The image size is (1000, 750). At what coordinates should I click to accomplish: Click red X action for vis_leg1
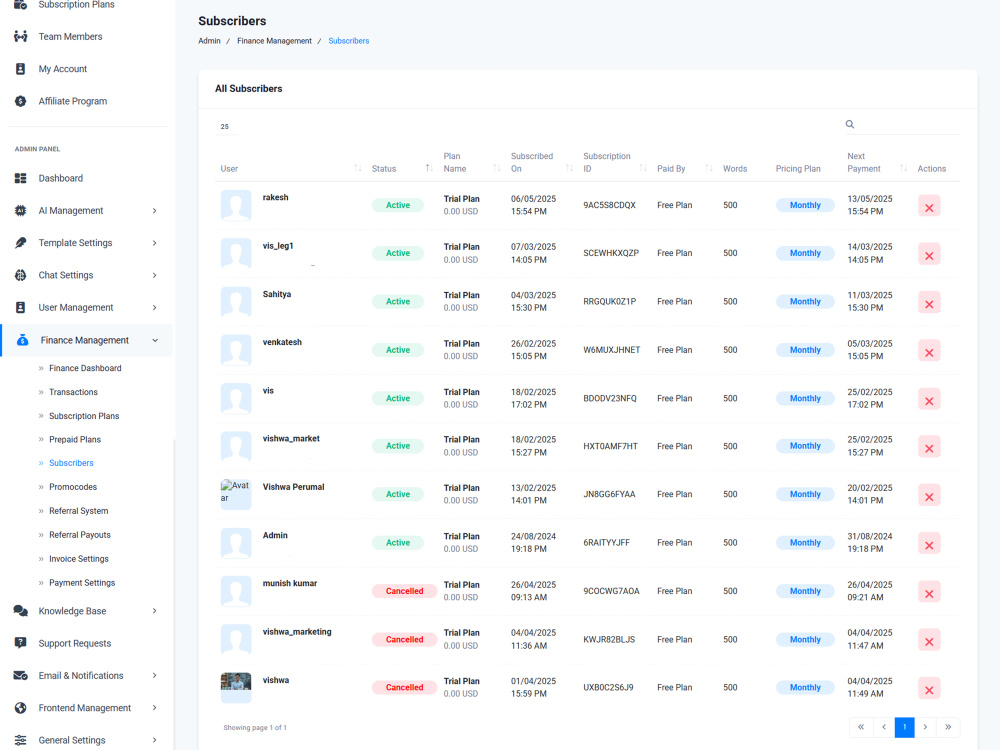pyautogui.click(x=929, y=254)
